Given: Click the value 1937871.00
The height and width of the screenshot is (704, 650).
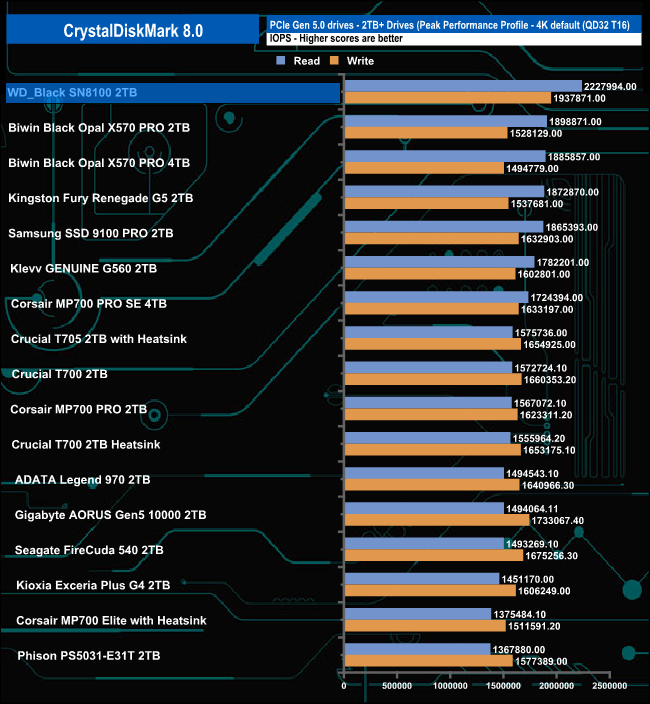Looking at the screenshot, I should 579,98.
